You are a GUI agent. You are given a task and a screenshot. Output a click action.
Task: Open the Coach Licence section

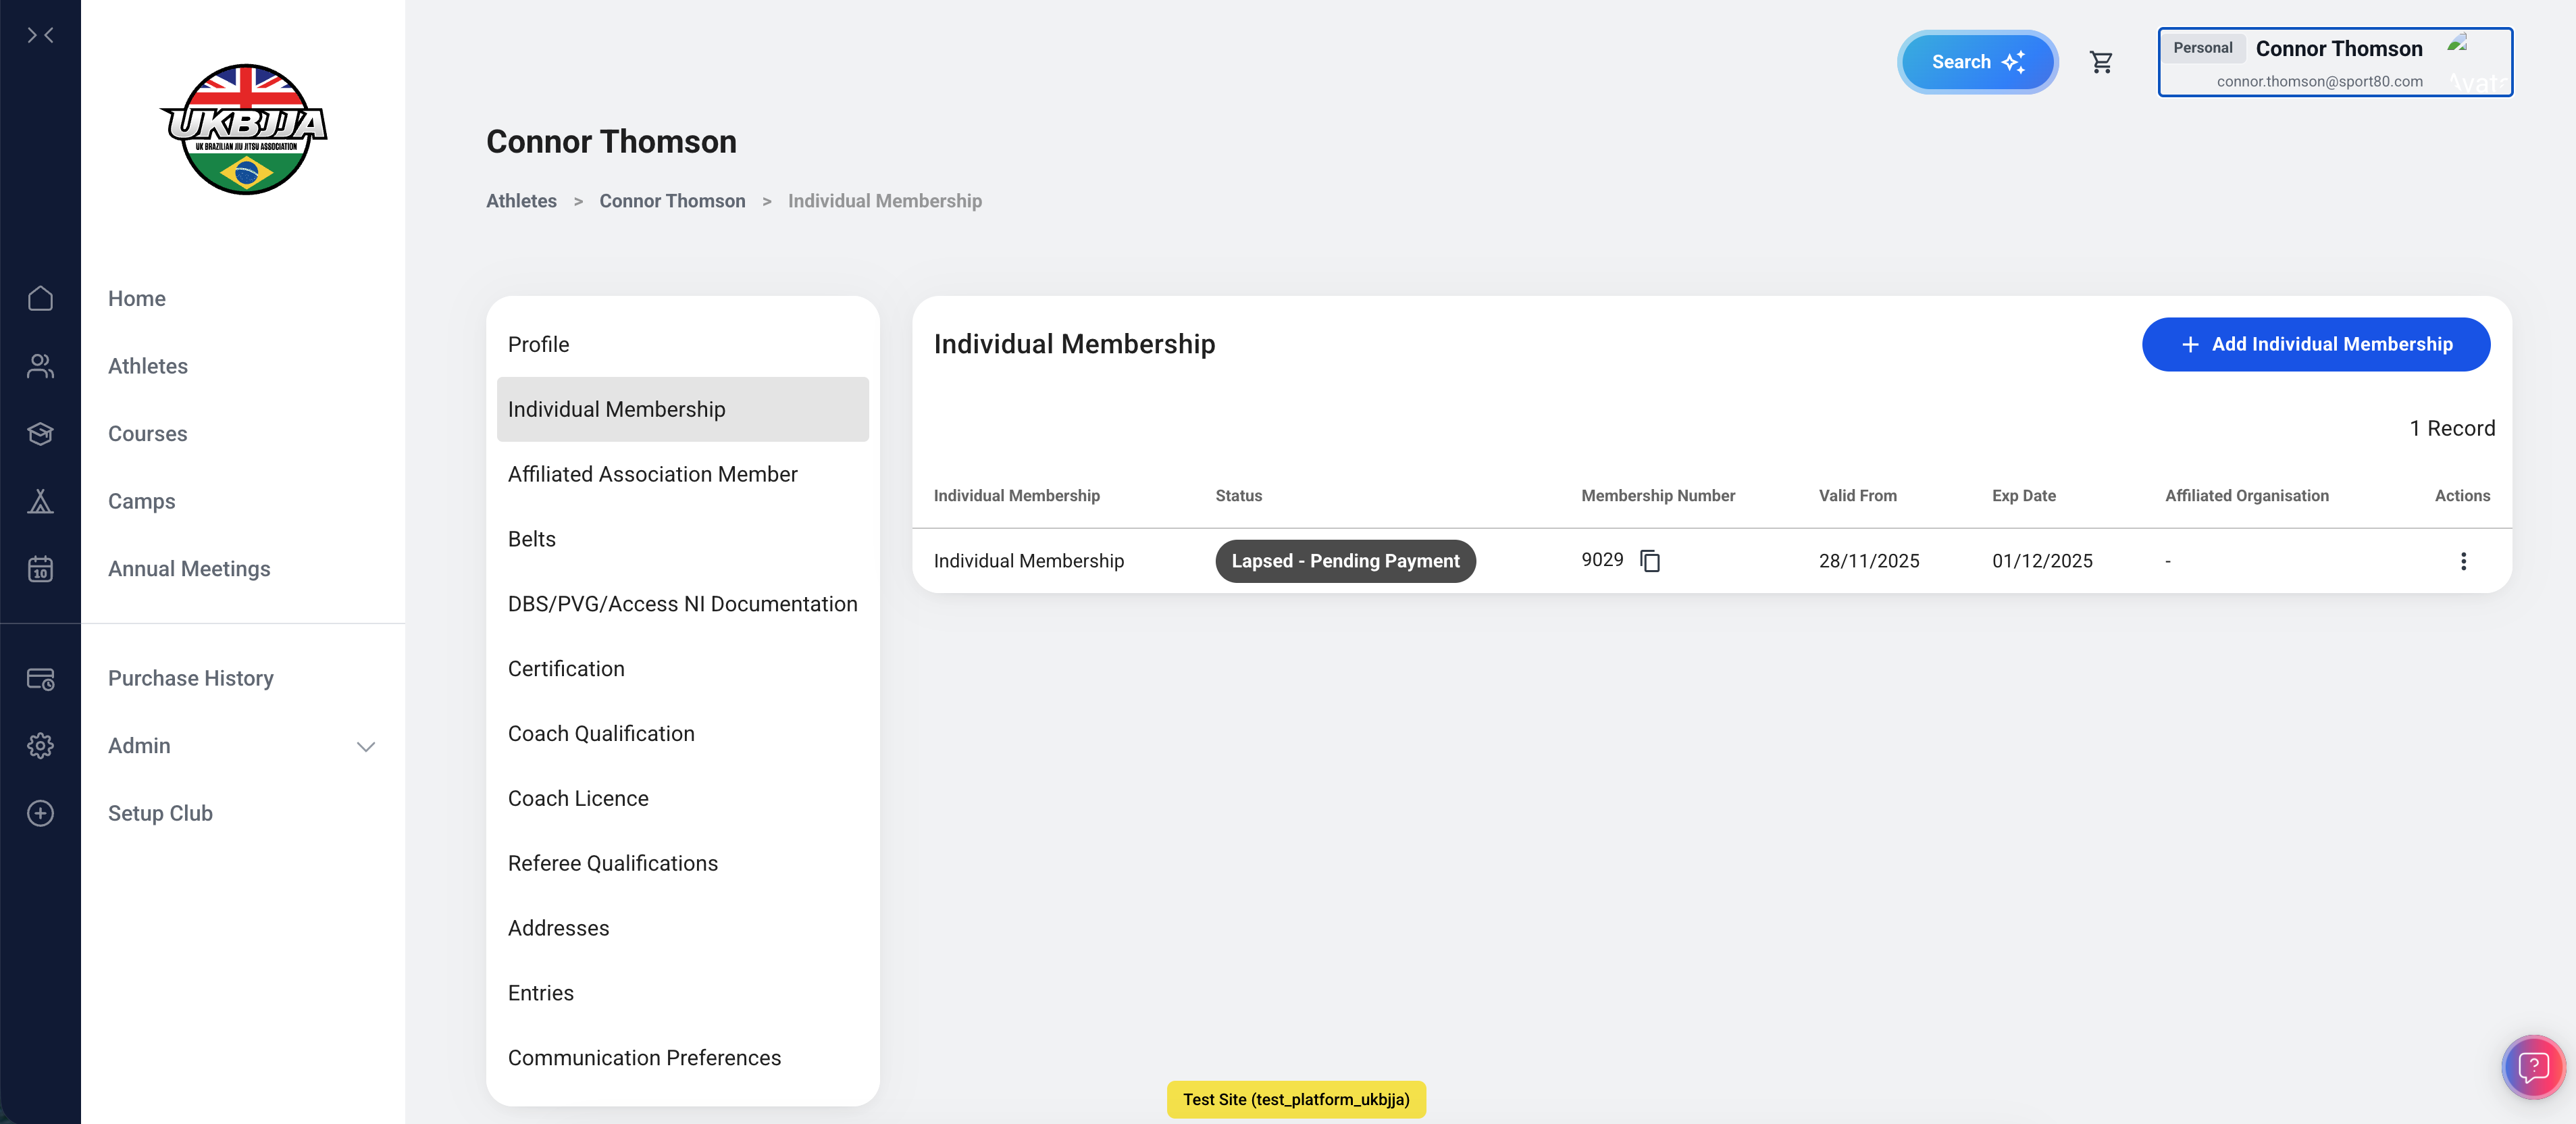point(578,798)
